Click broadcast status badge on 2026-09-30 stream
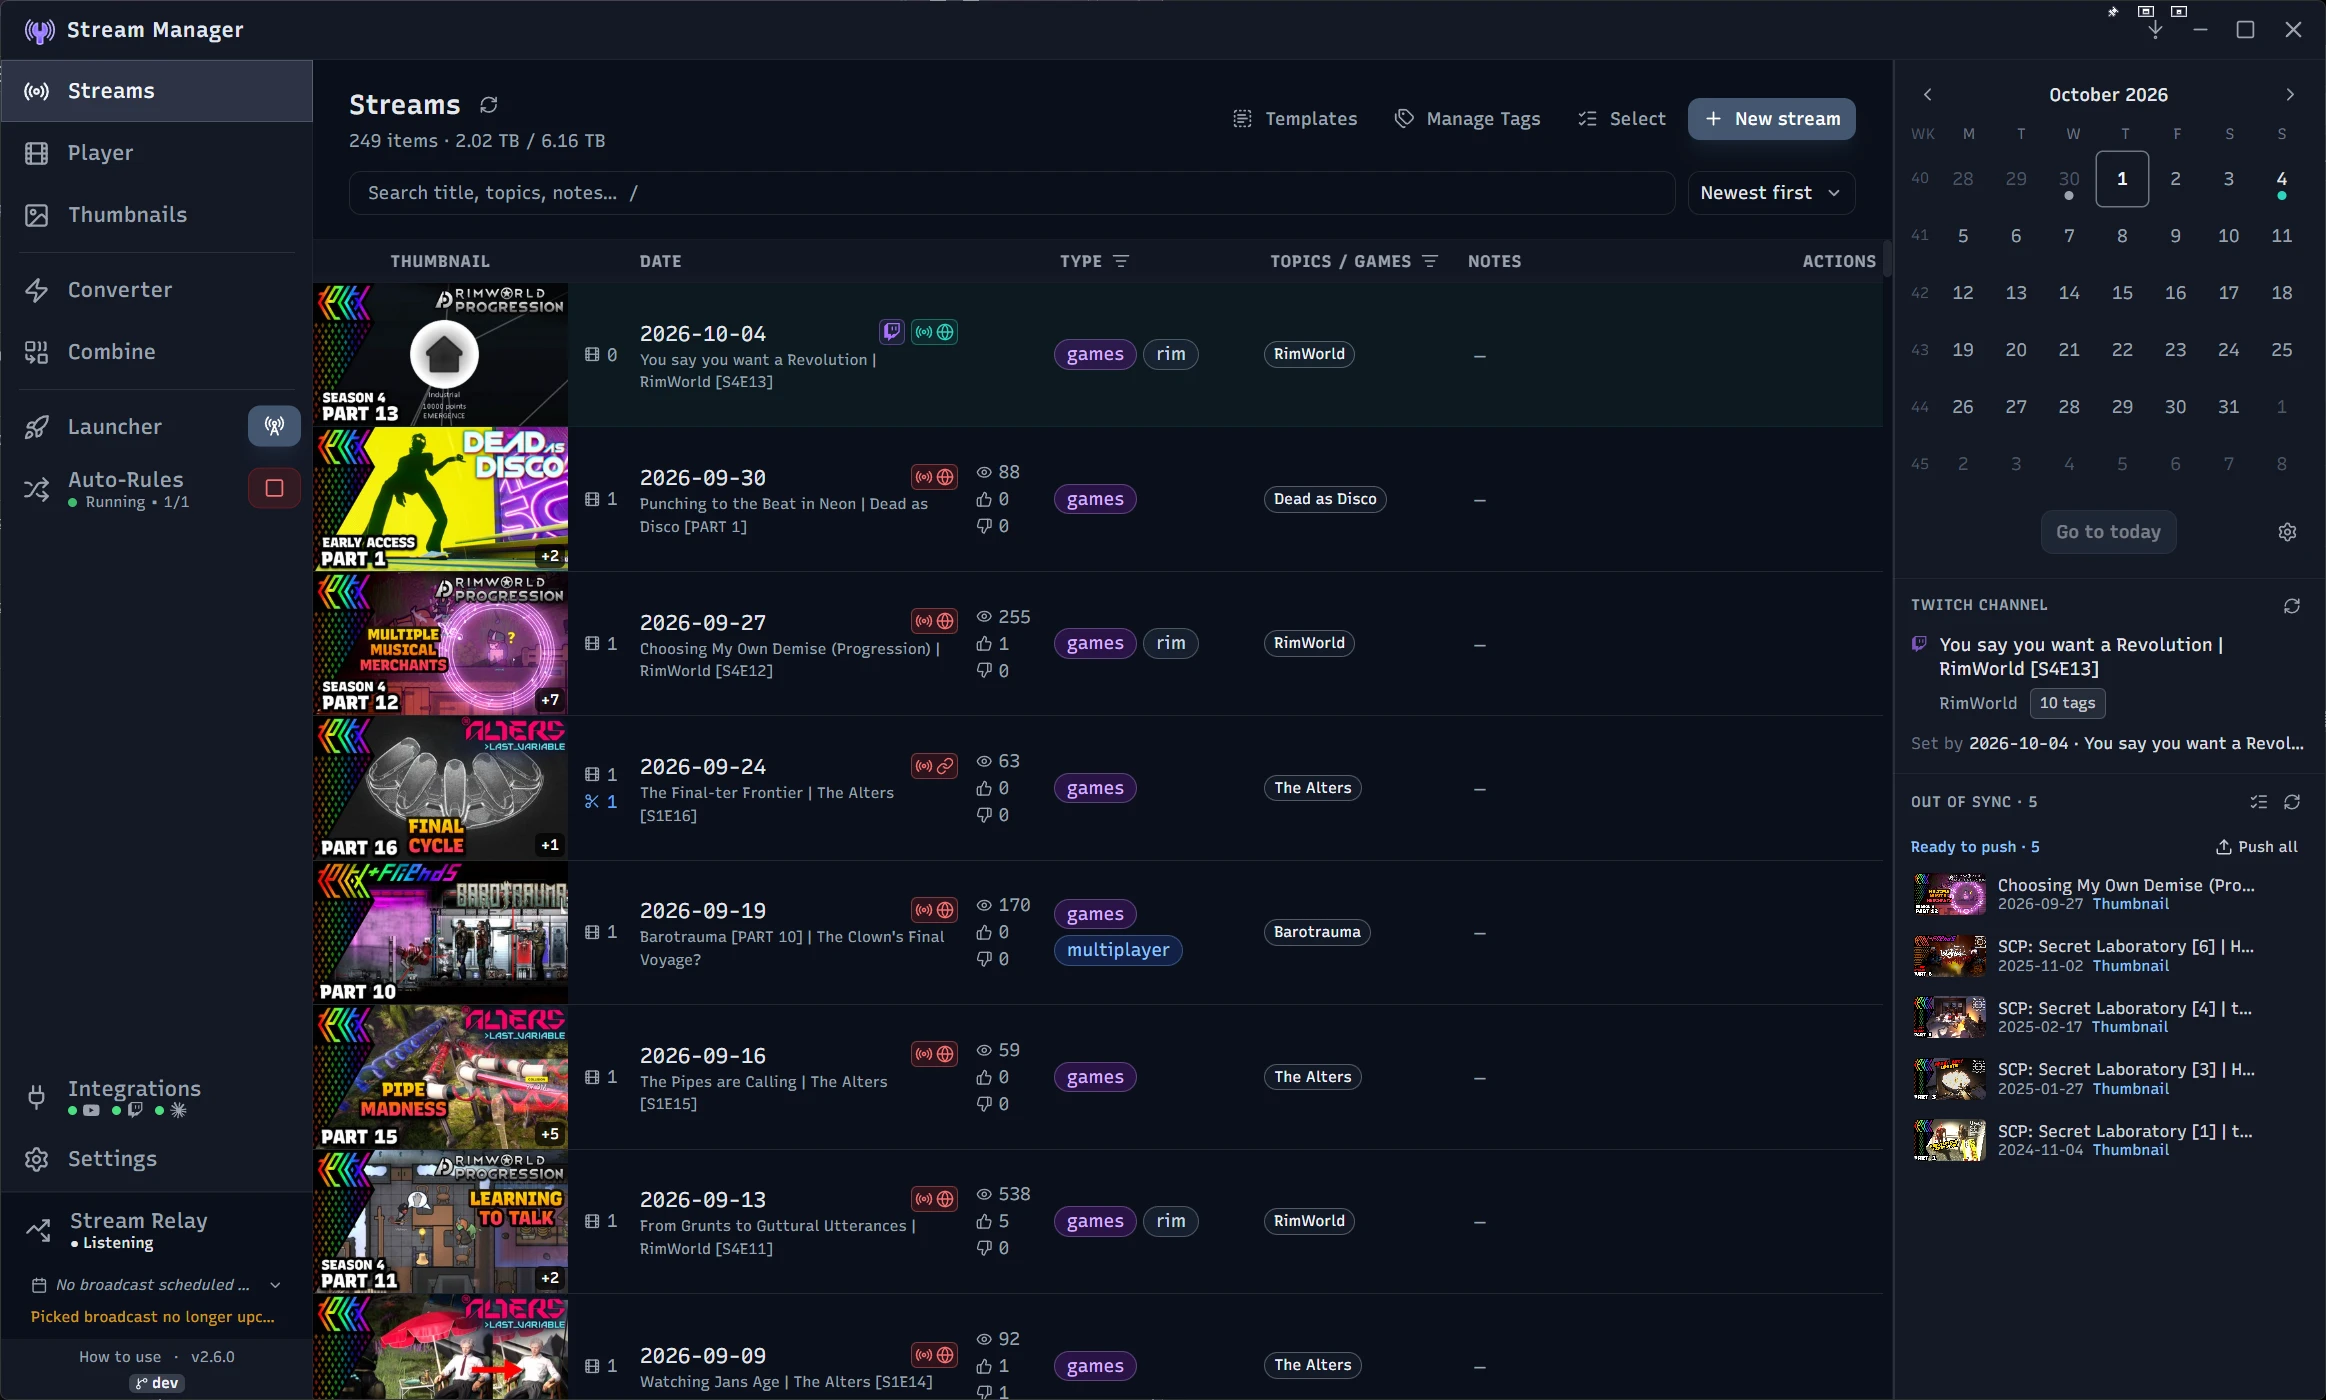Viewport: 2326px width, 1400px height. point(934,477)
